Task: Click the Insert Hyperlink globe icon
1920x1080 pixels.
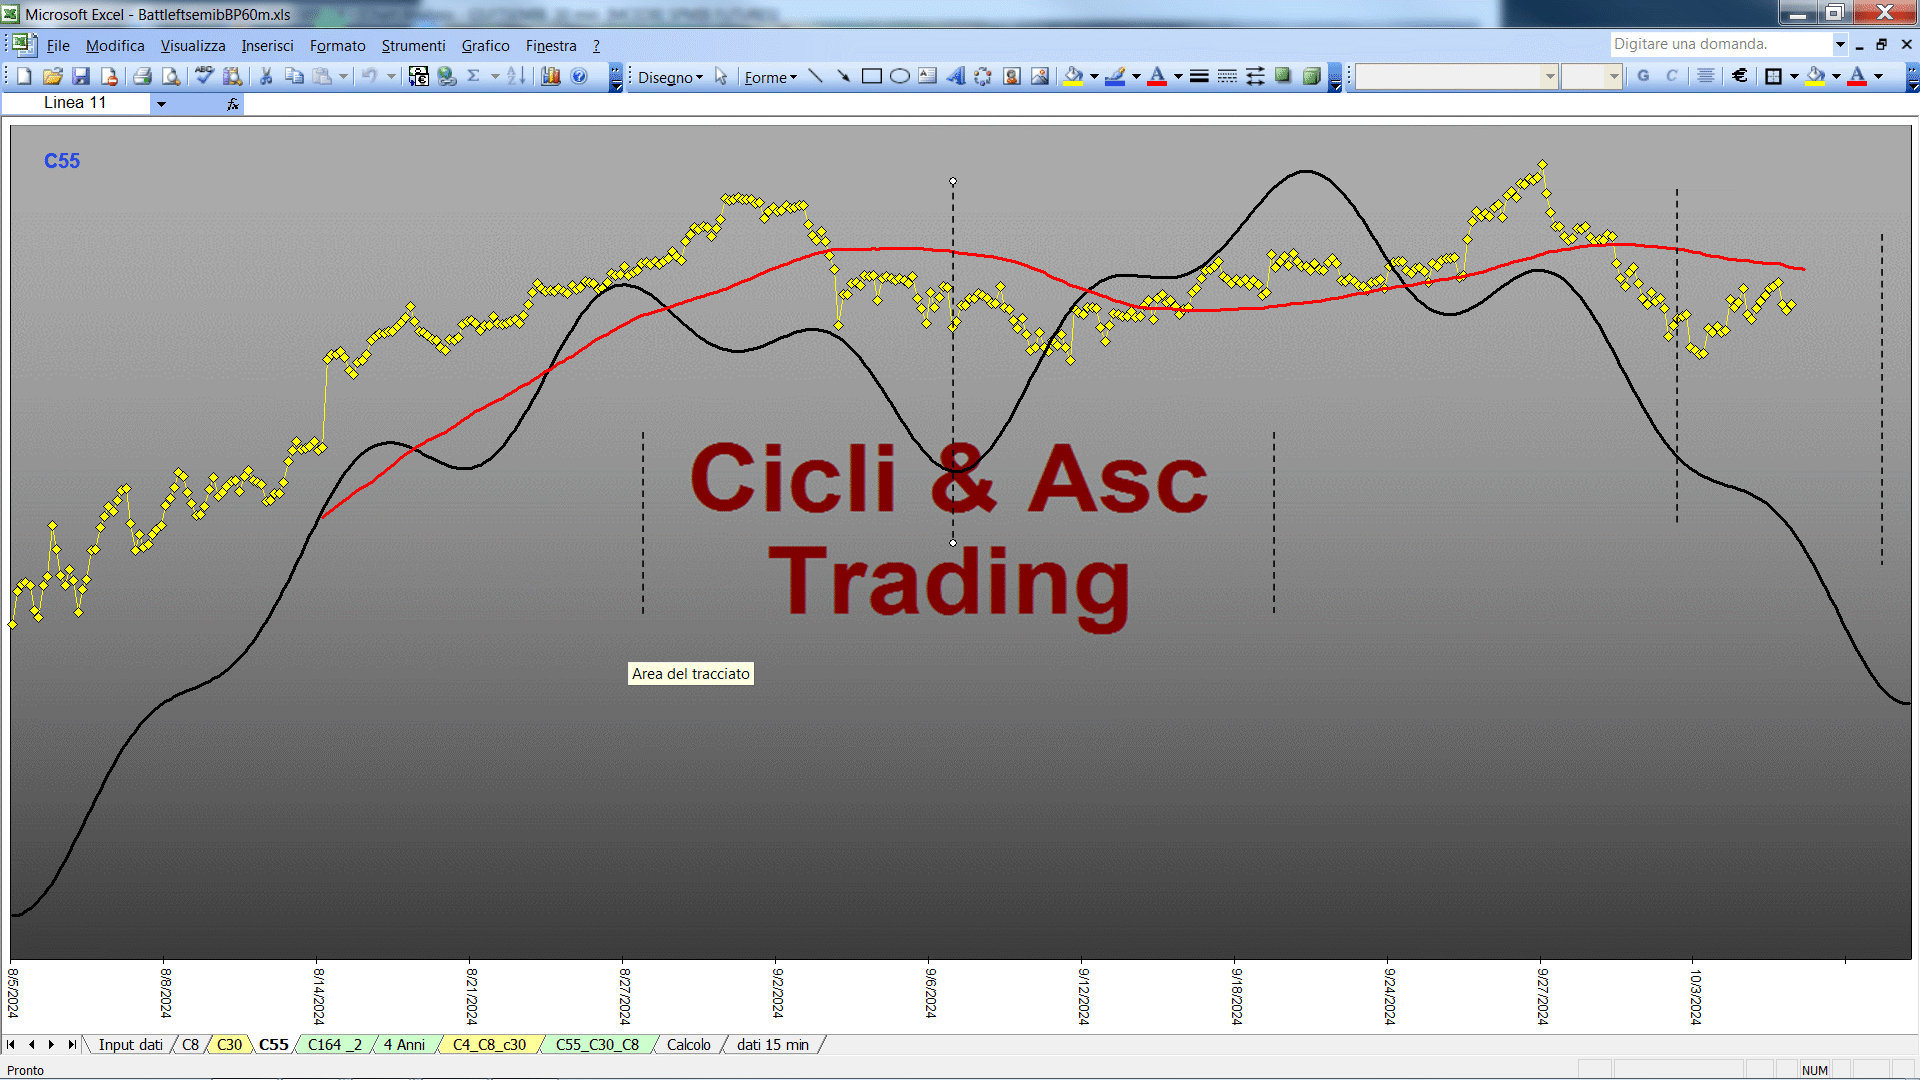Action: tap(447, 77)
